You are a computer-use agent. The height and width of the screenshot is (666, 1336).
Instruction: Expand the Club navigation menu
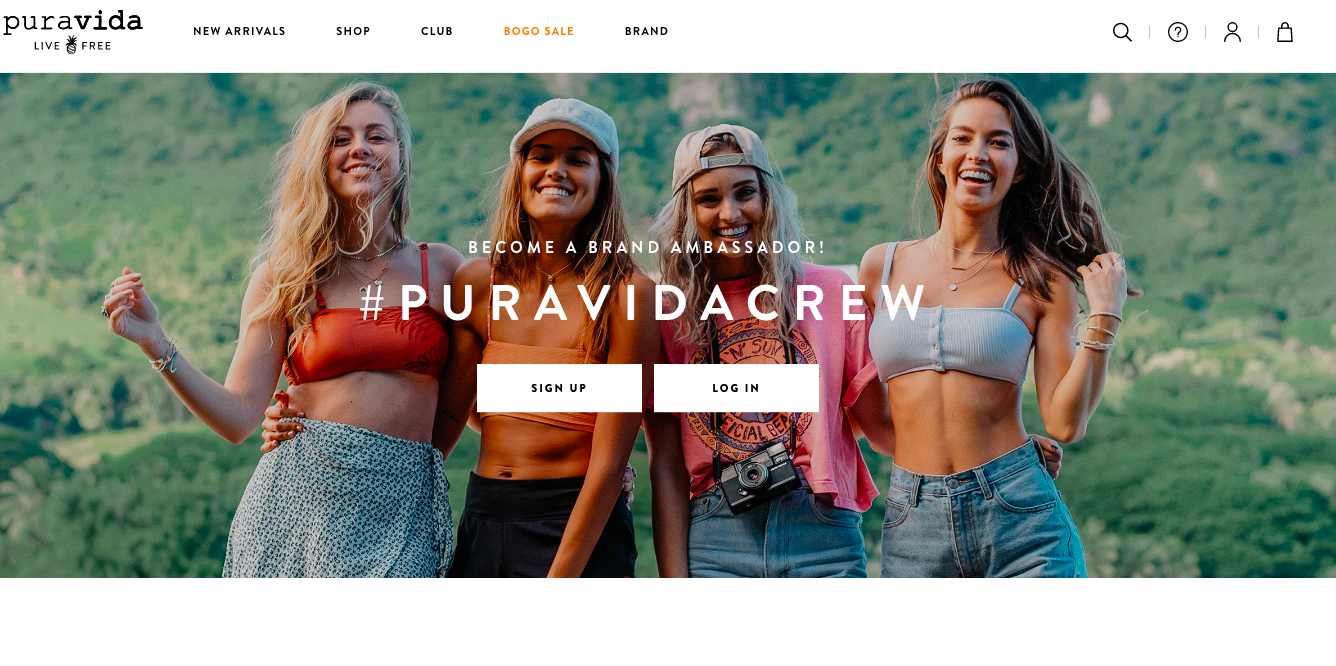tap(437, 32)
